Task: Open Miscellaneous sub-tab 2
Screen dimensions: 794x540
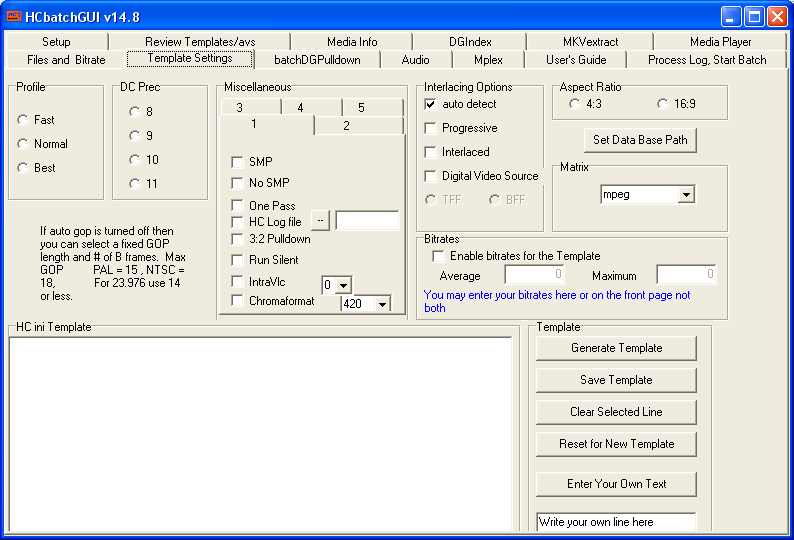Action: point(359,126)
